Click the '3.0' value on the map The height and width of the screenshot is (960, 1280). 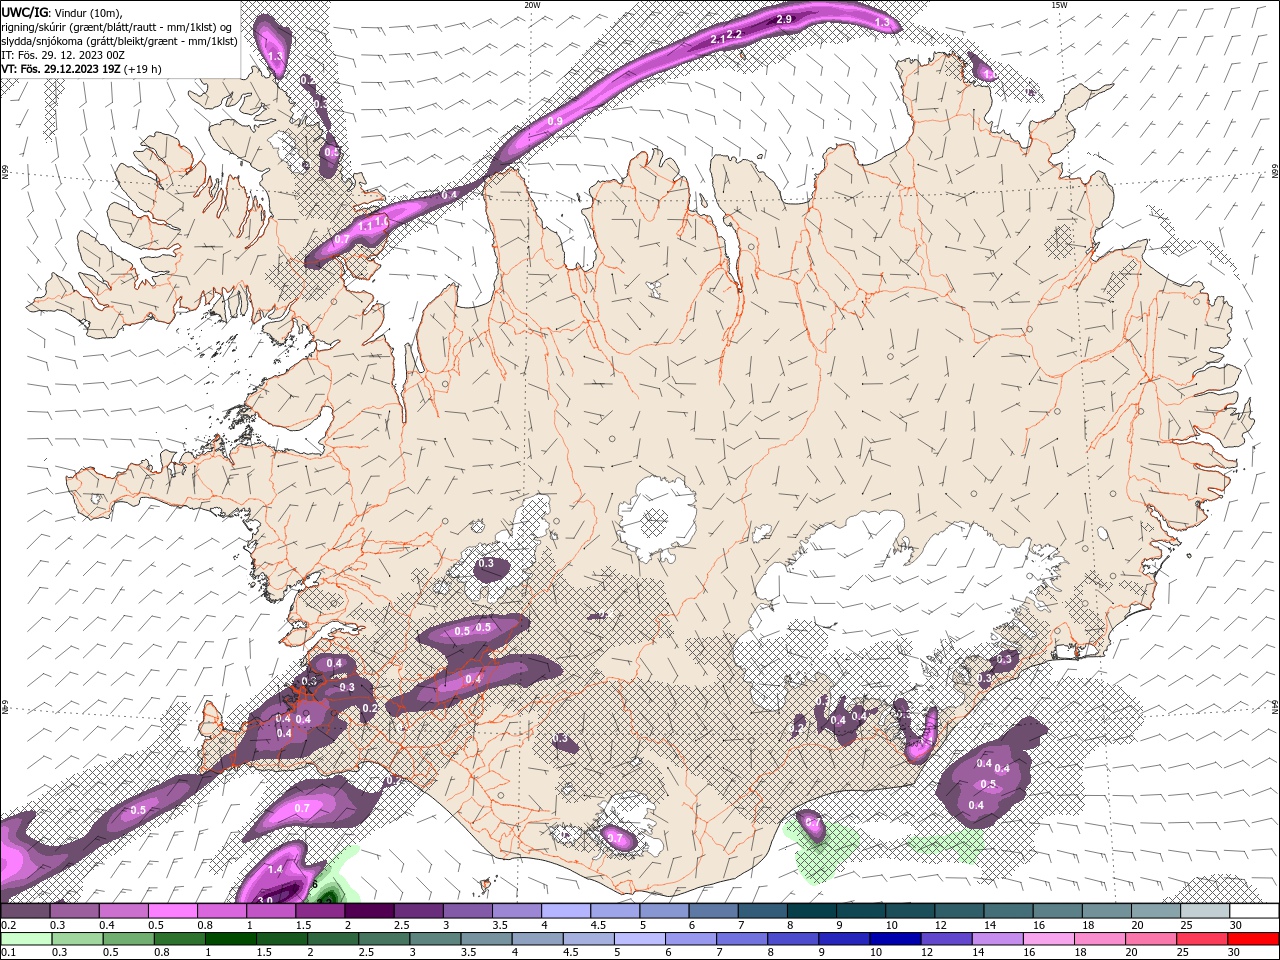point(265,900)
